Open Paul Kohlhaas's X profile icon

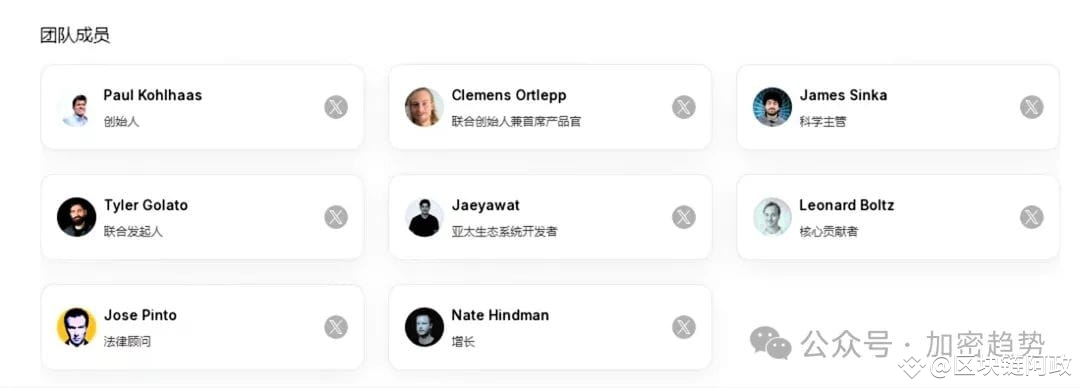pos(336,108)
